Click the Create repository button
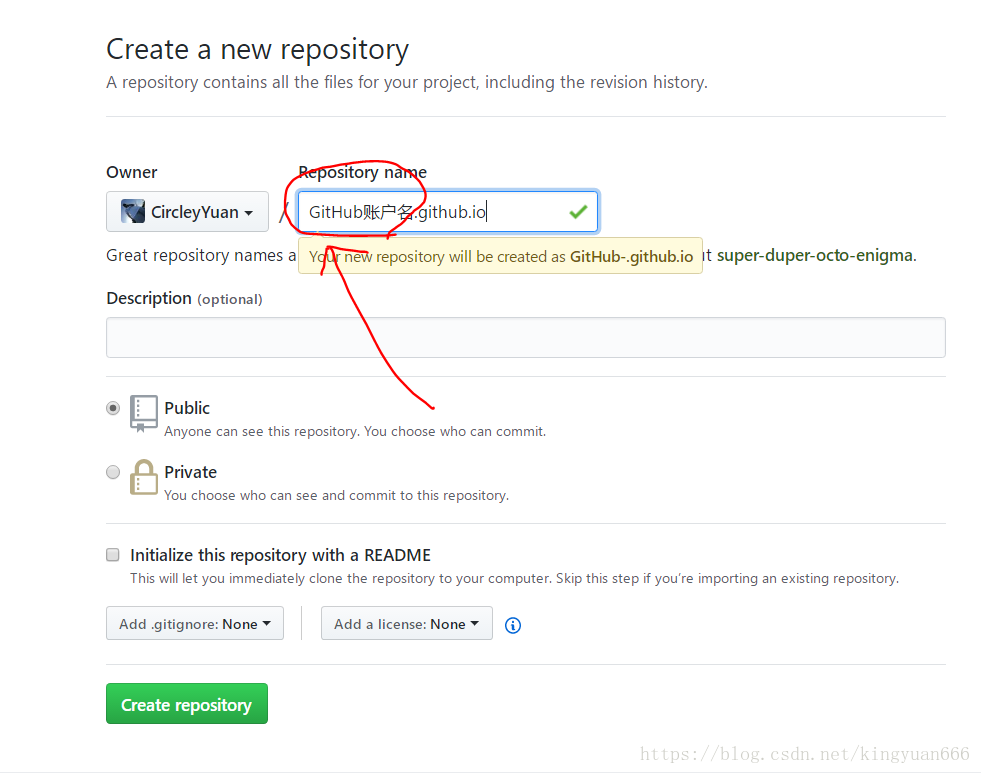The image size is (981, 774). point(186,703)
